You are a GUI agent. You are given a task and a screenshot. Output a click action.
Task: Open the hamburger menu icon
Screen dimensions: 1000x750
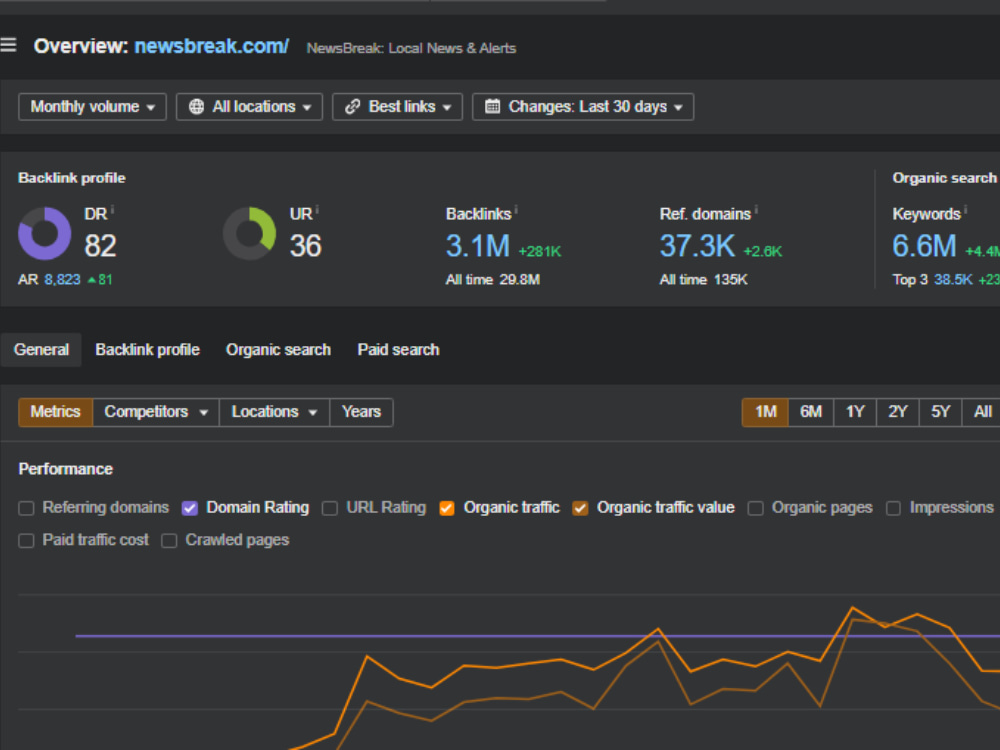click(x=8, y=45)
